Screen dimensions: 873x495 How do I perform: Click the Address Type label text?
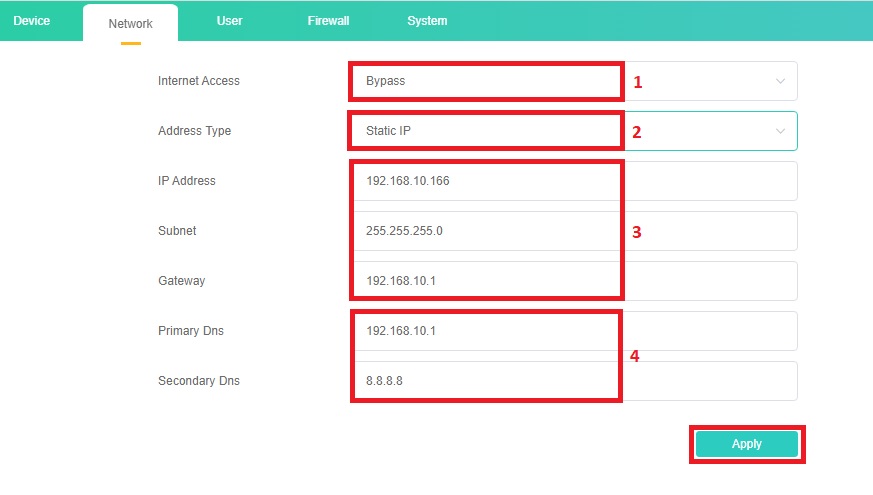194,131
